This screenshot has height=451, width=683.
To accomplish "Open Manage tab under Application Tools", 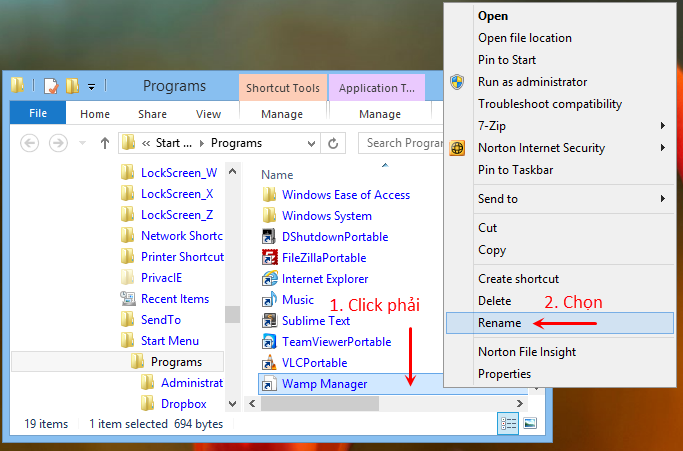I will coord(380,114).
